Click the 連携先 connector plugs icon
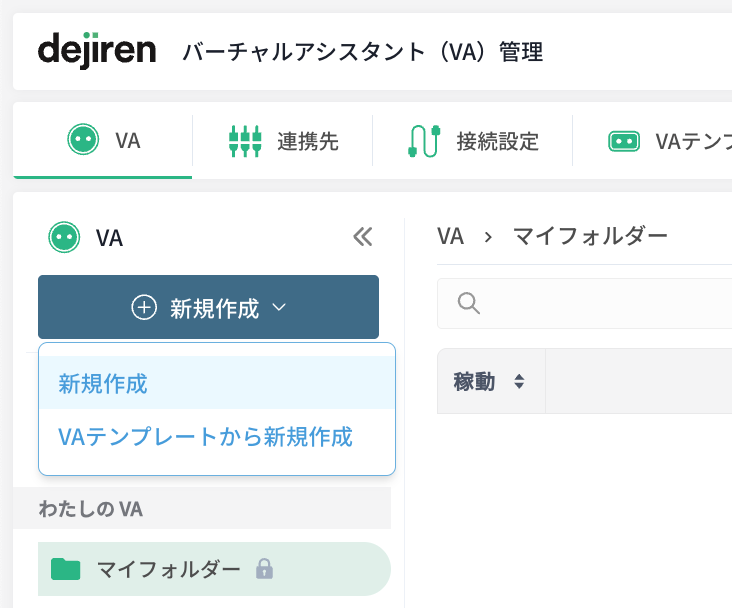 (245, 141)
